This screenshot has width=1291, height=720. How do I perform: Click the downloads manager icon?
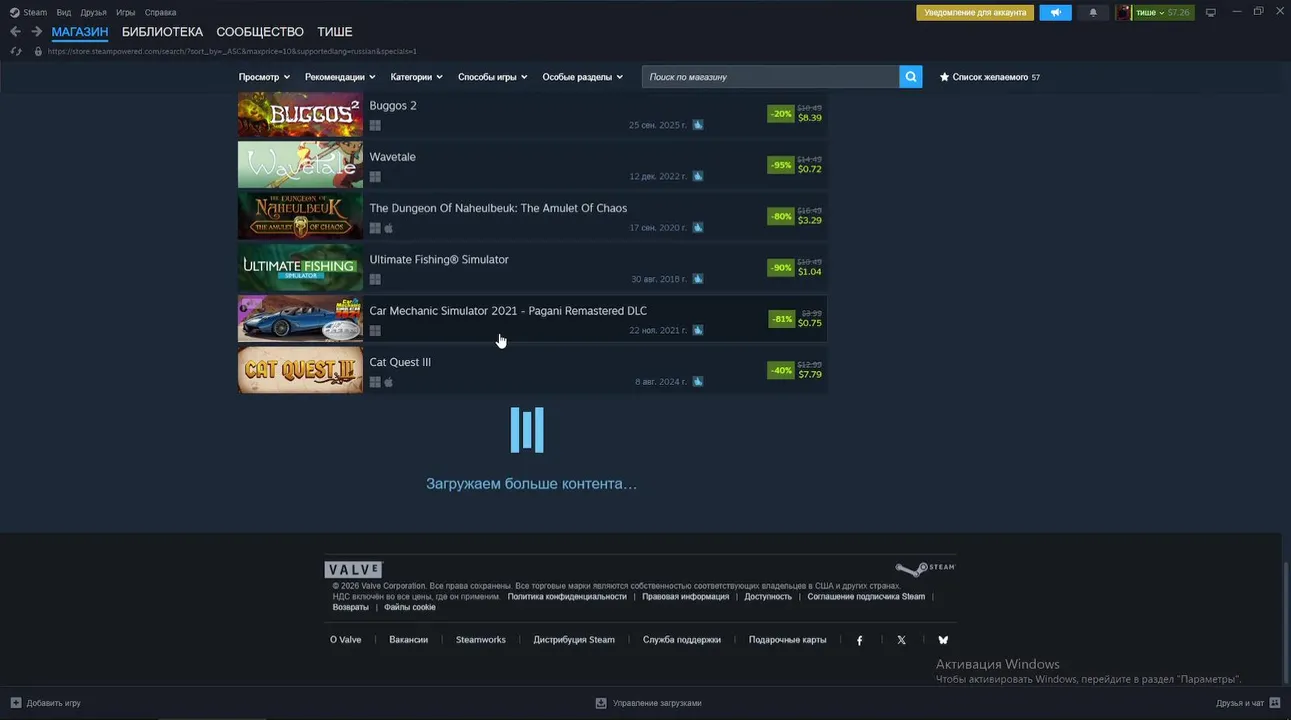(x=601, y=703)
